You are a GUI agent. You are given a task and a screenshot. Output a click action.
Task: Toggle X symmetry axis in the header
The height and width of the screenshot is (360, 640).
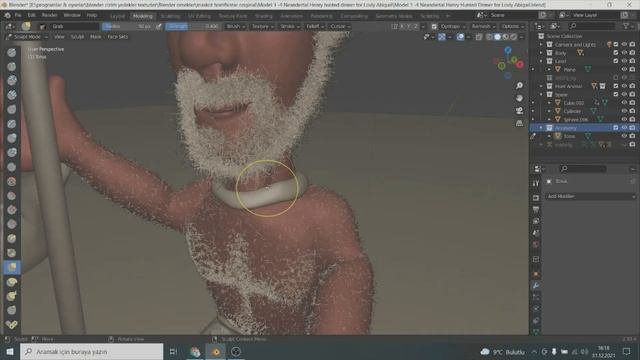tap(402, 26)
